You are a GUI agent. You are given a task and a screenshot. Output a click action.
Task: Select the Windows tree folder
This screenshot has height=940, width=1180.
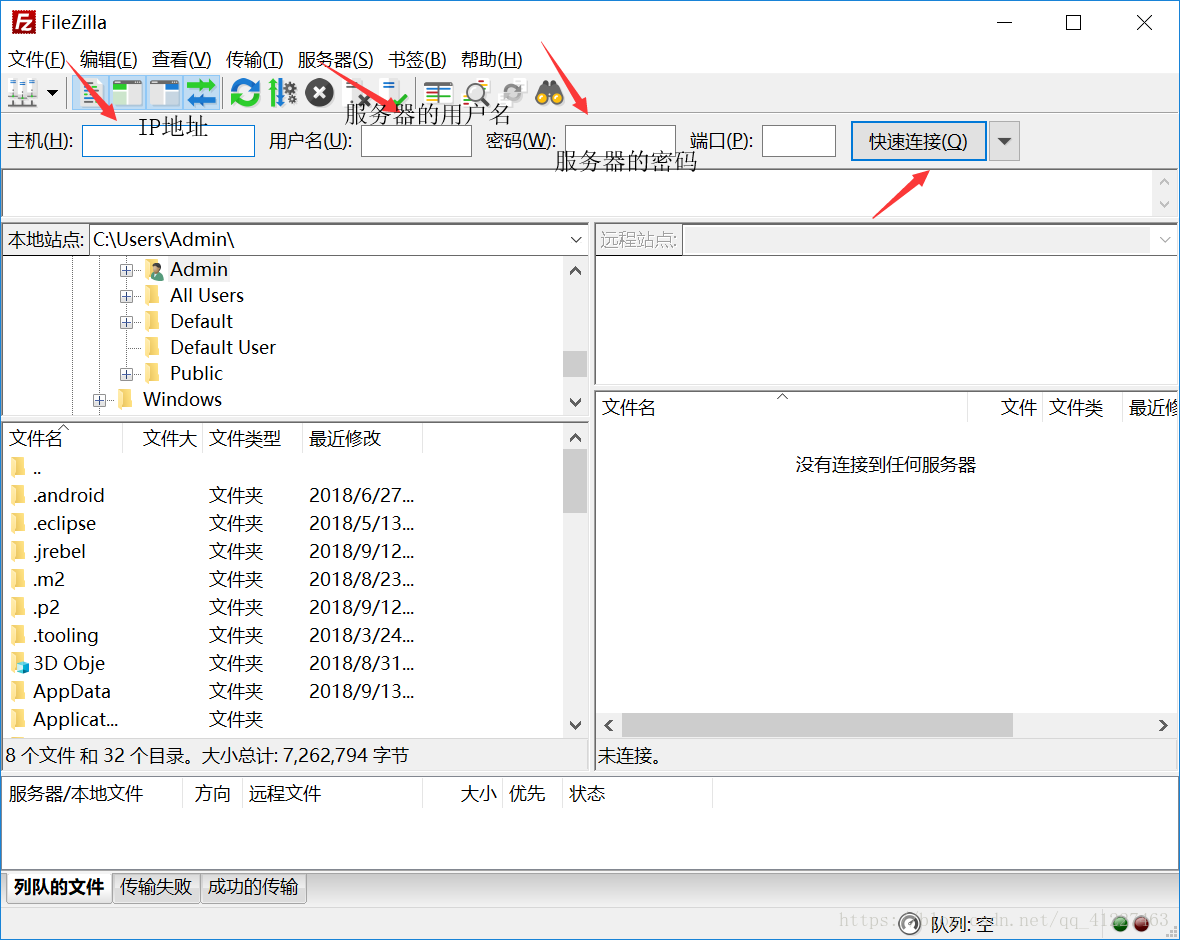pyautogui.click(x=182, y=400)
